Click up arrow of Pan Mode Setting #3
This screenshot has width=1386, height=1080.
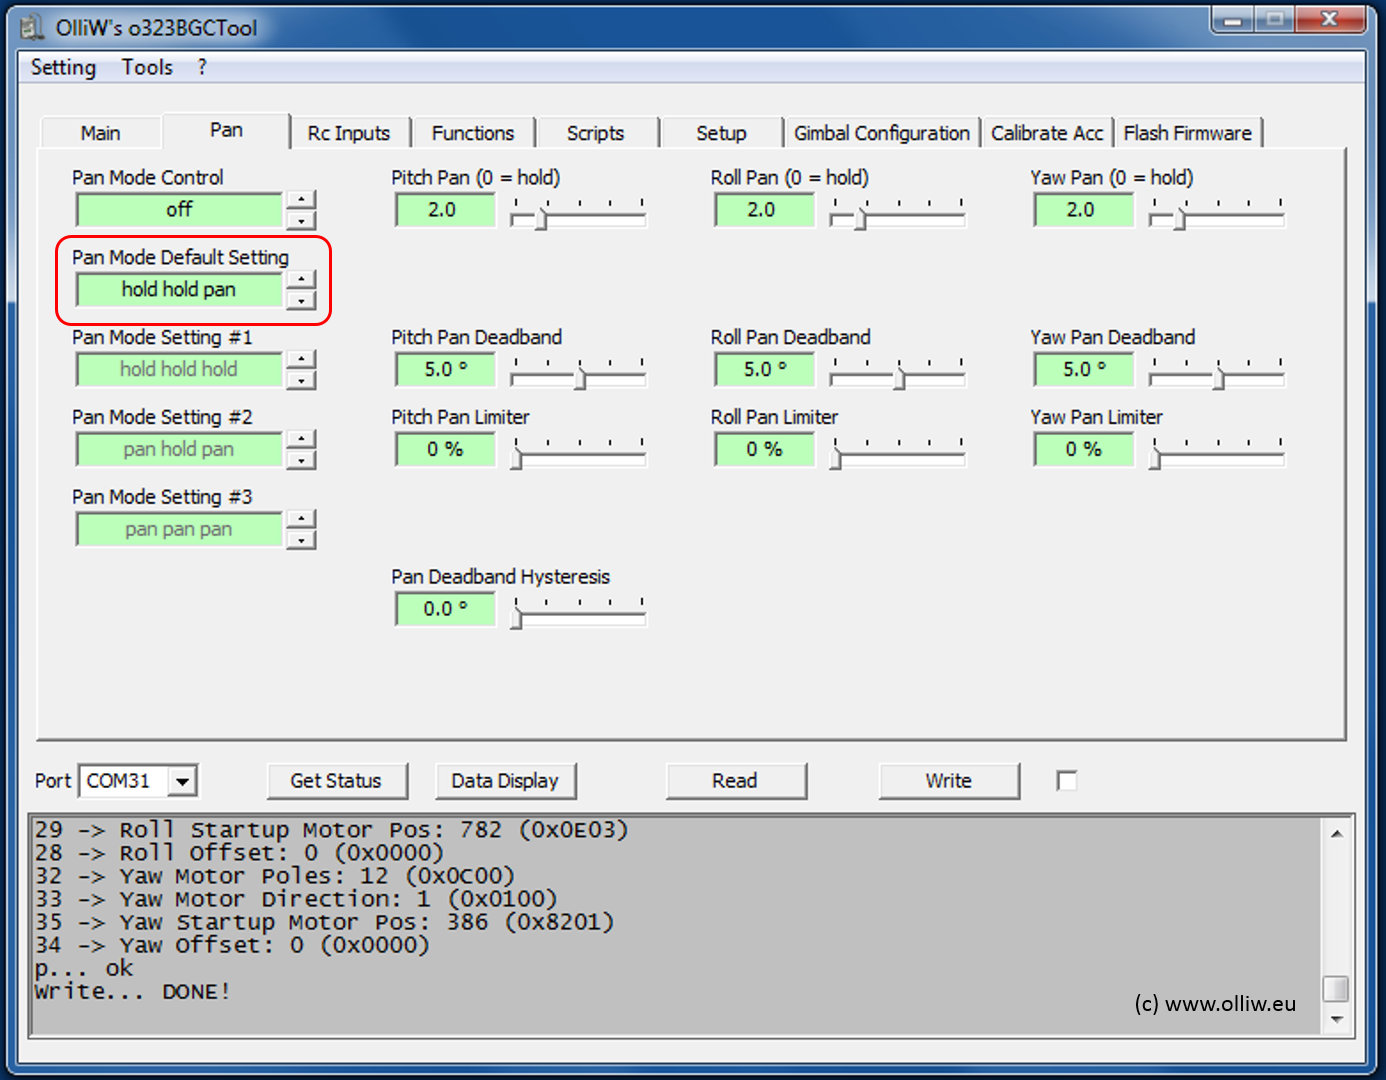pyautogui.click(x=301, y=519)
